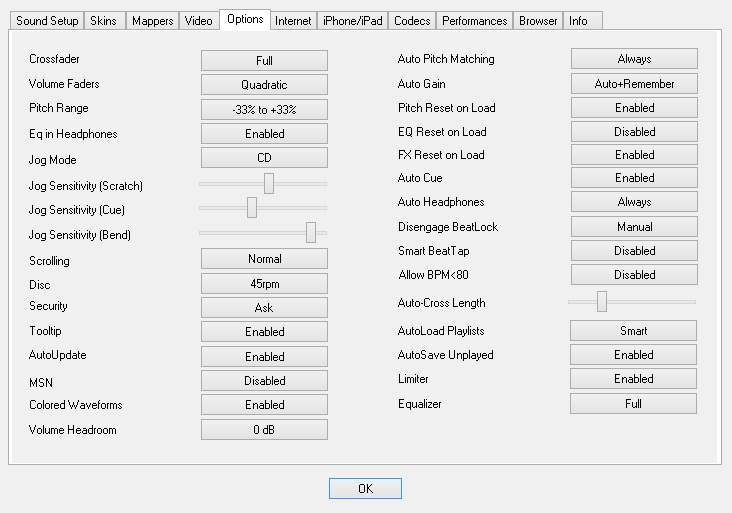Toggle the MSN Disabled setting
732x513 pixels.
coord(264,381)
